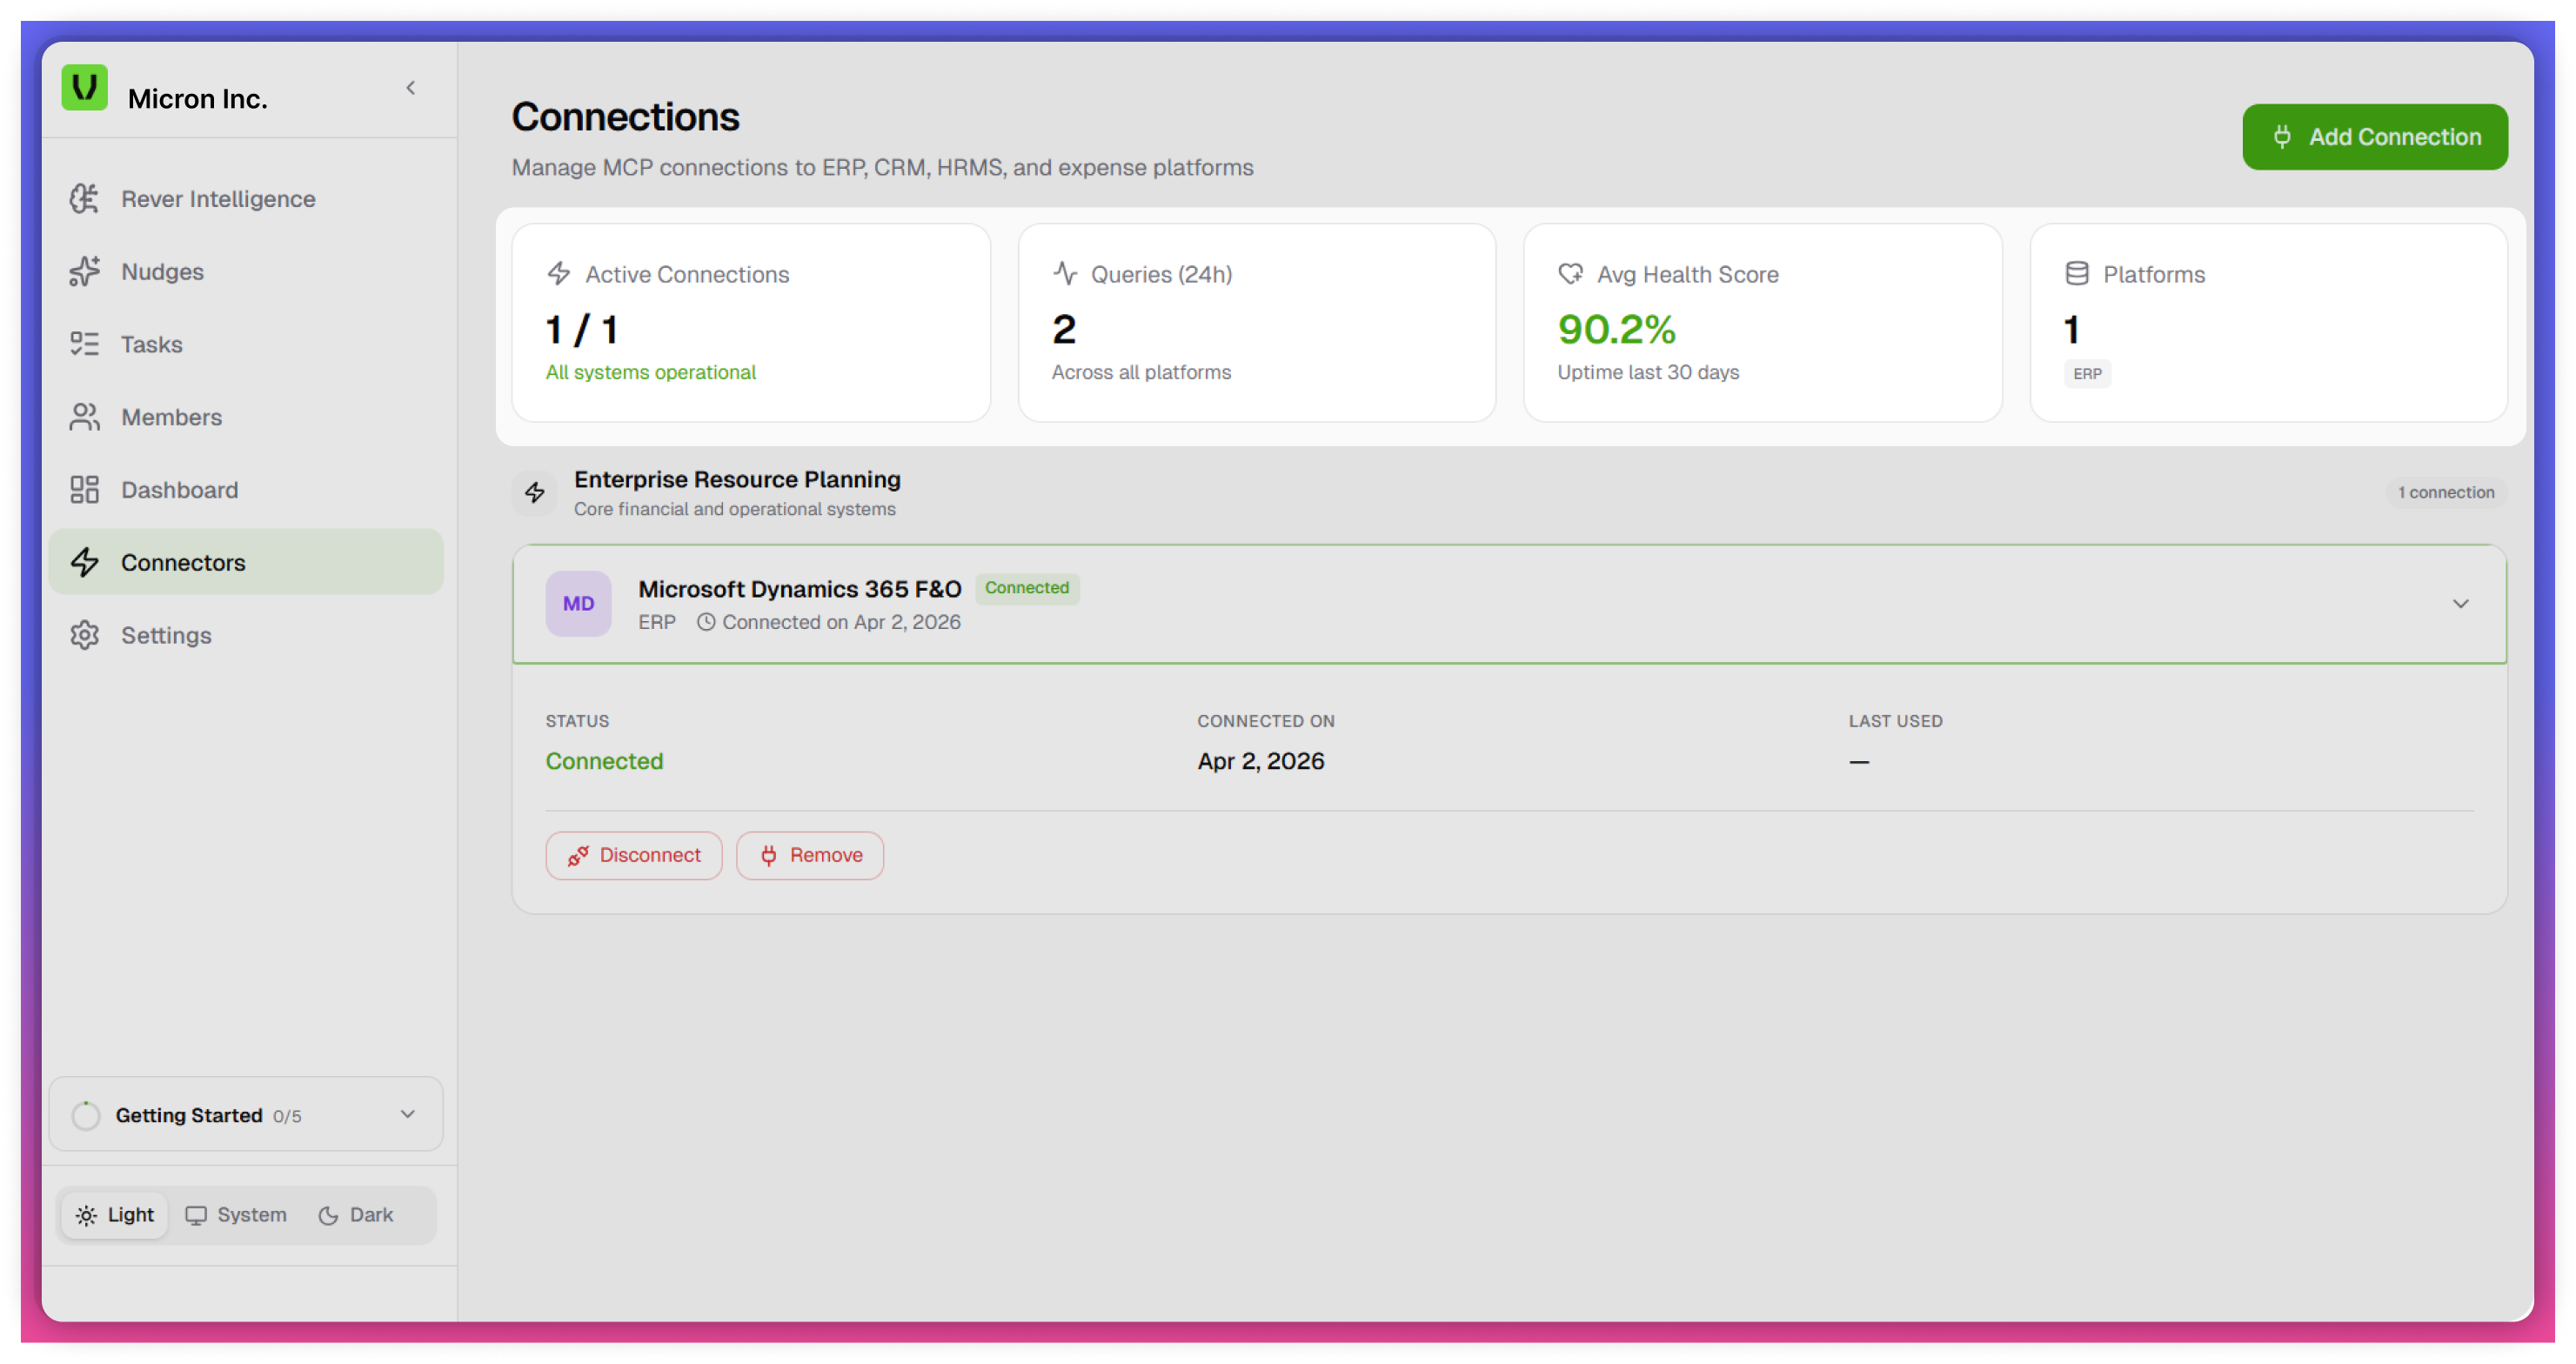The height and width of the screenshot is (1364, 2576).
Task: Click the MD avatar for Microsoft Dynamics
Action: click(578, 603)
